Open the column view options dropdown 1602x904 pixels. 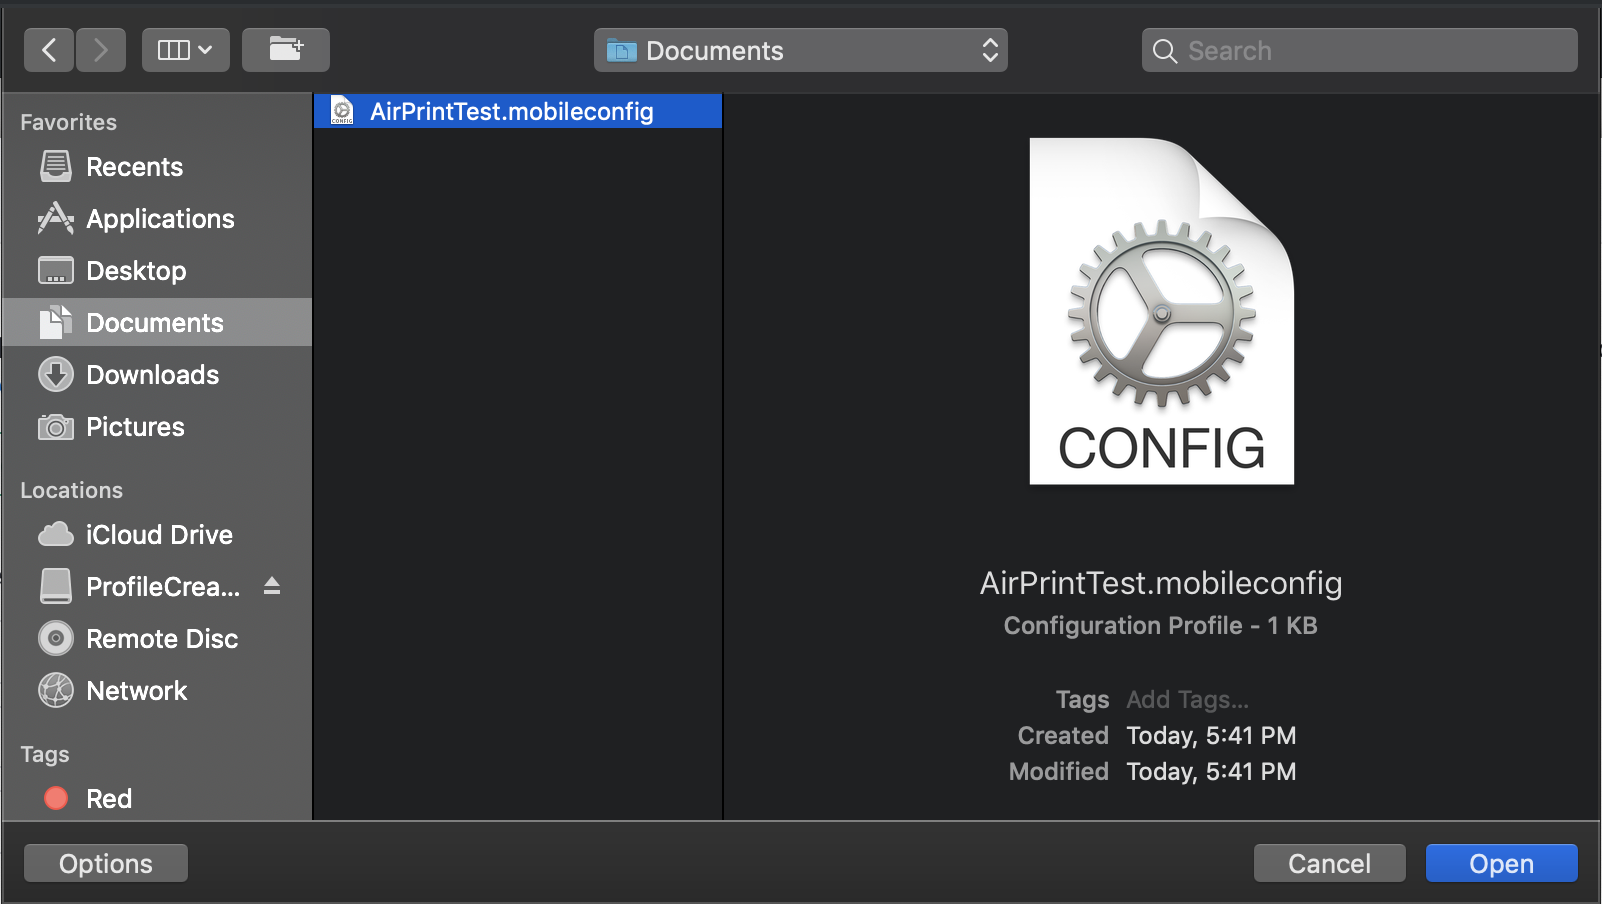186,50
